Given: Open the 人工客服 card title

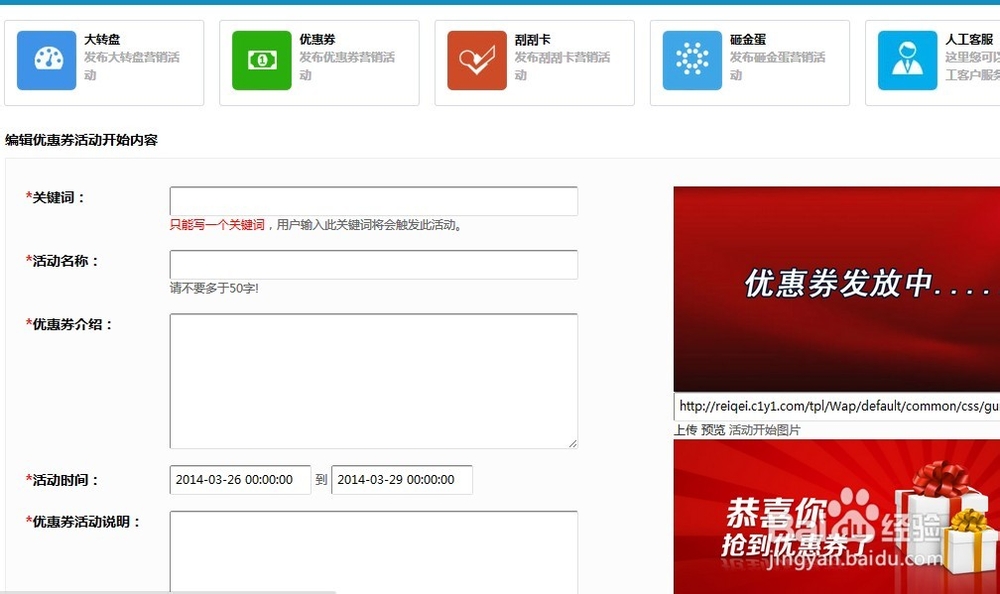Looking at the screenshot, I should click(969, 40).
